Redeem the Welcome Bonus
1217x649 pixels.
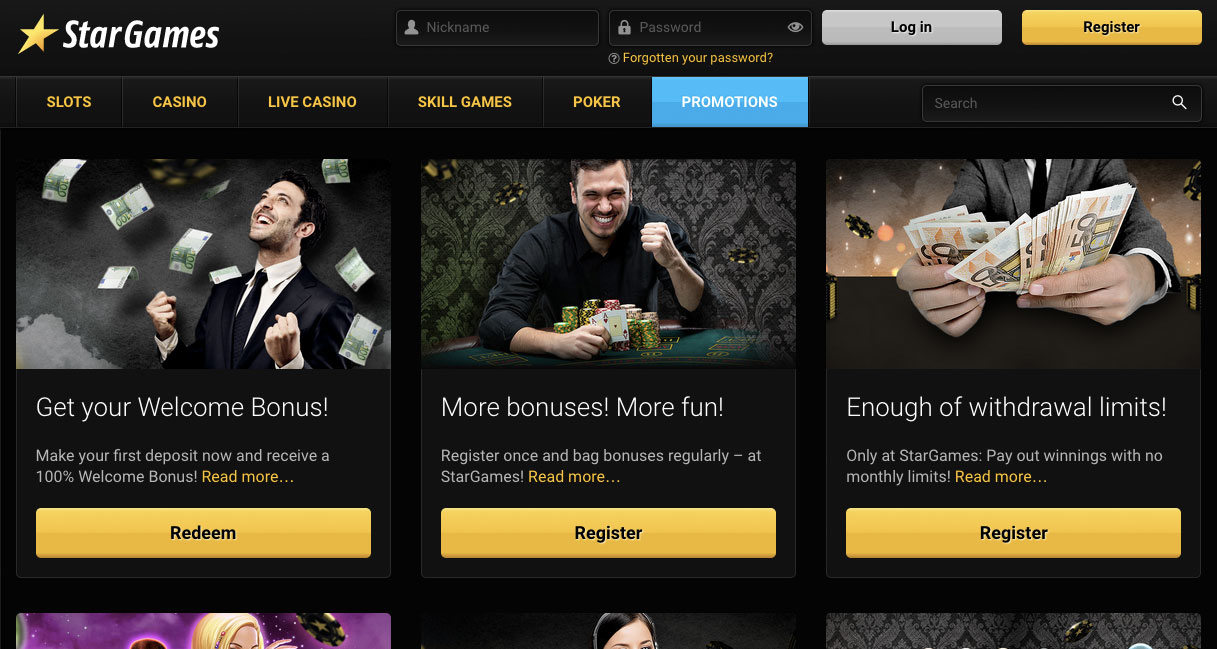(x=203, y=533)
